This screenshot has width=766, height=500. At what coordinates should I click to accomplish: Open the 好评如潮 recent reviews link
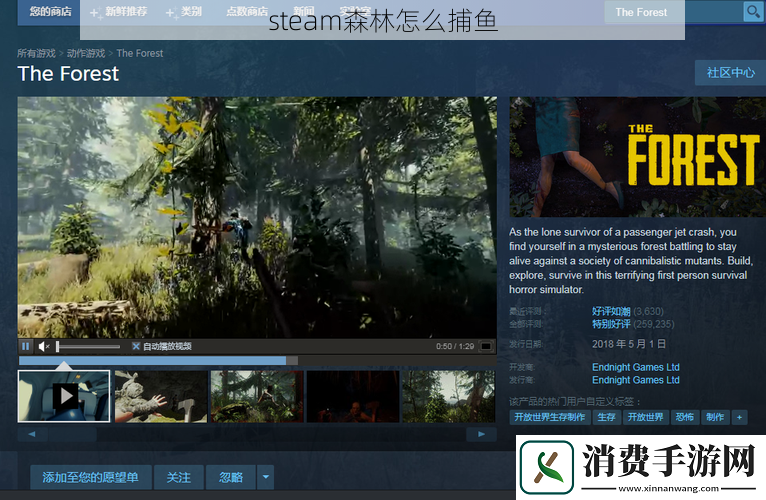pos(611,311)
